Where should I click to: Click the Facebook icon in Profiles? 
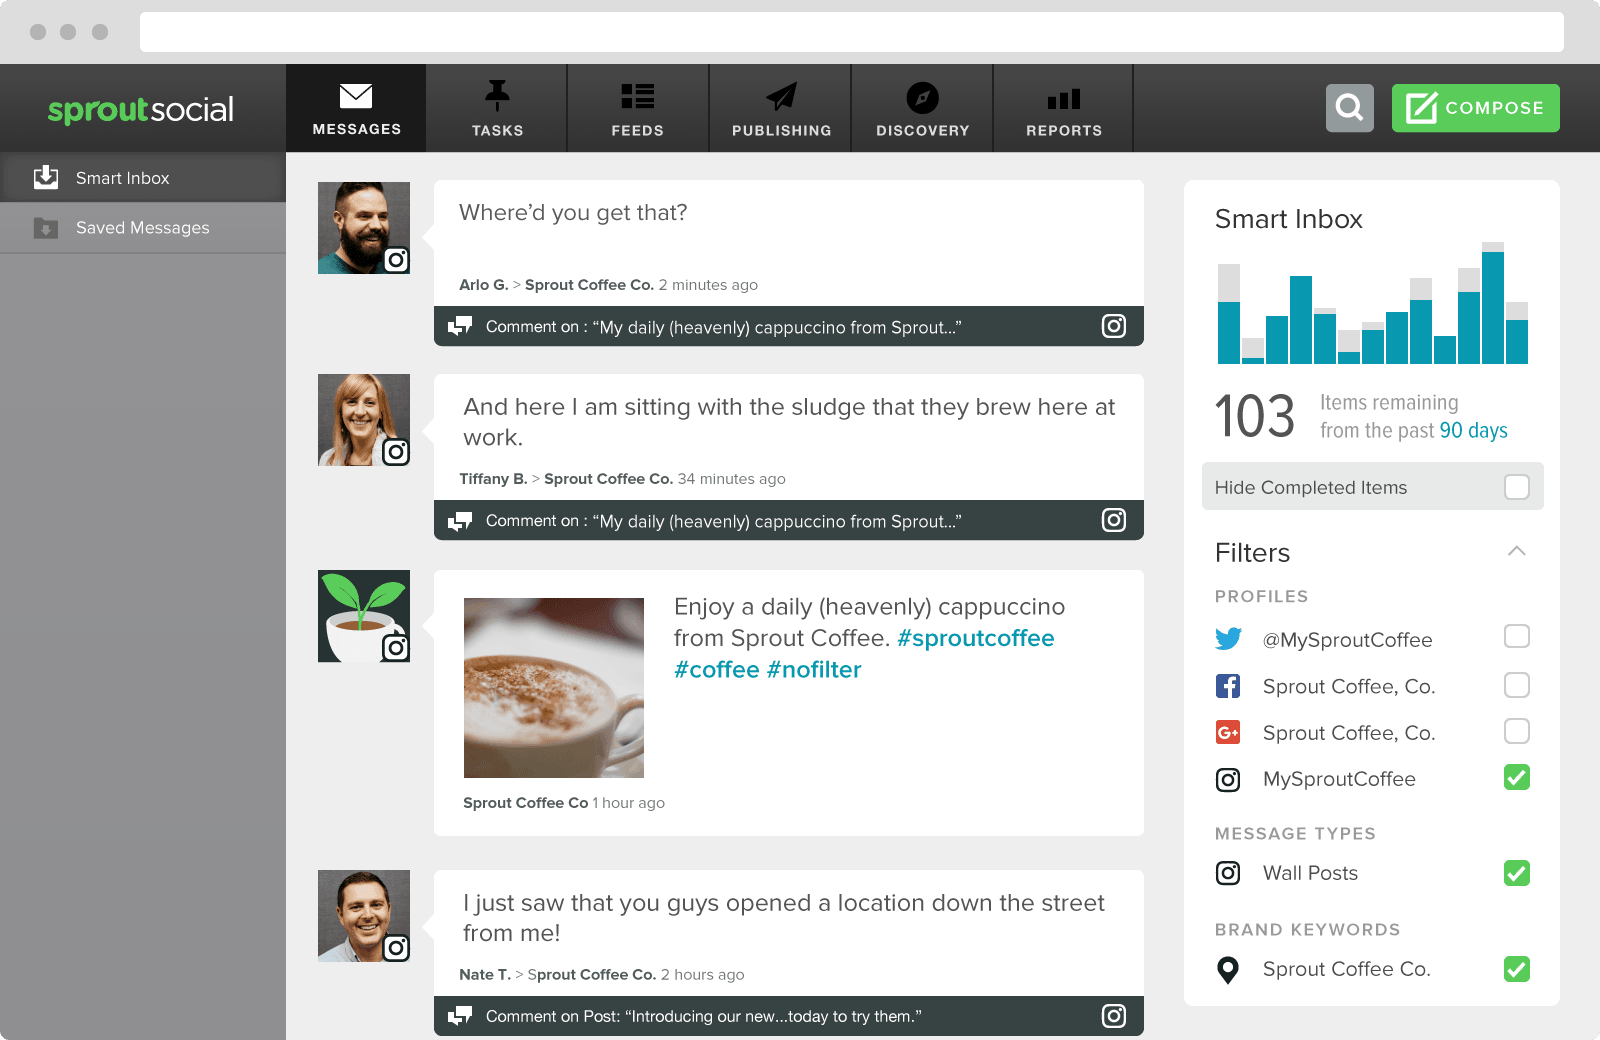1228,686
